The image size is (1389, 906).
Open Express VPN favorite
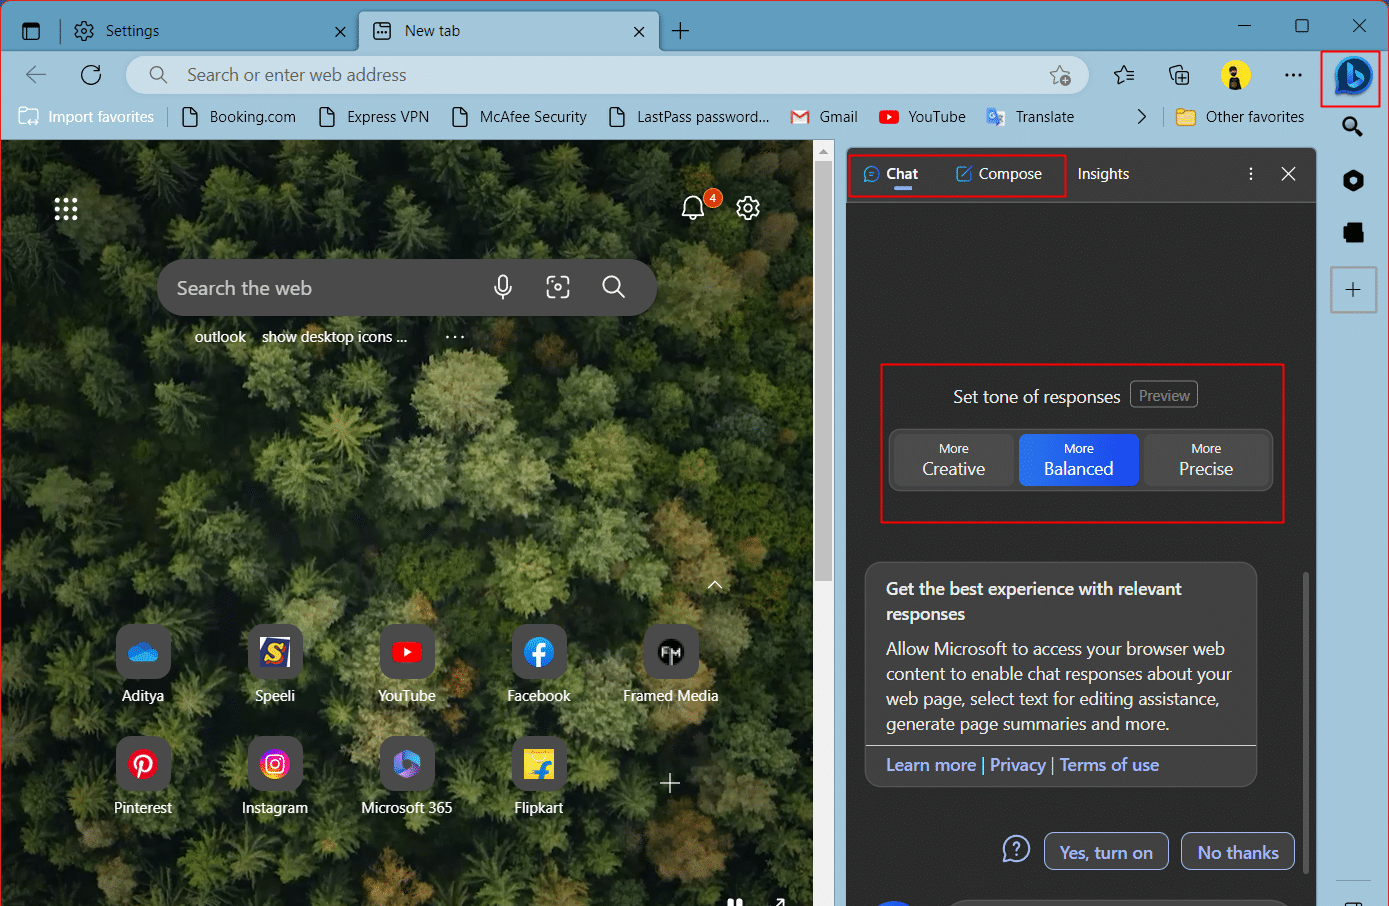pyautogui.click(x=373, y=117)
